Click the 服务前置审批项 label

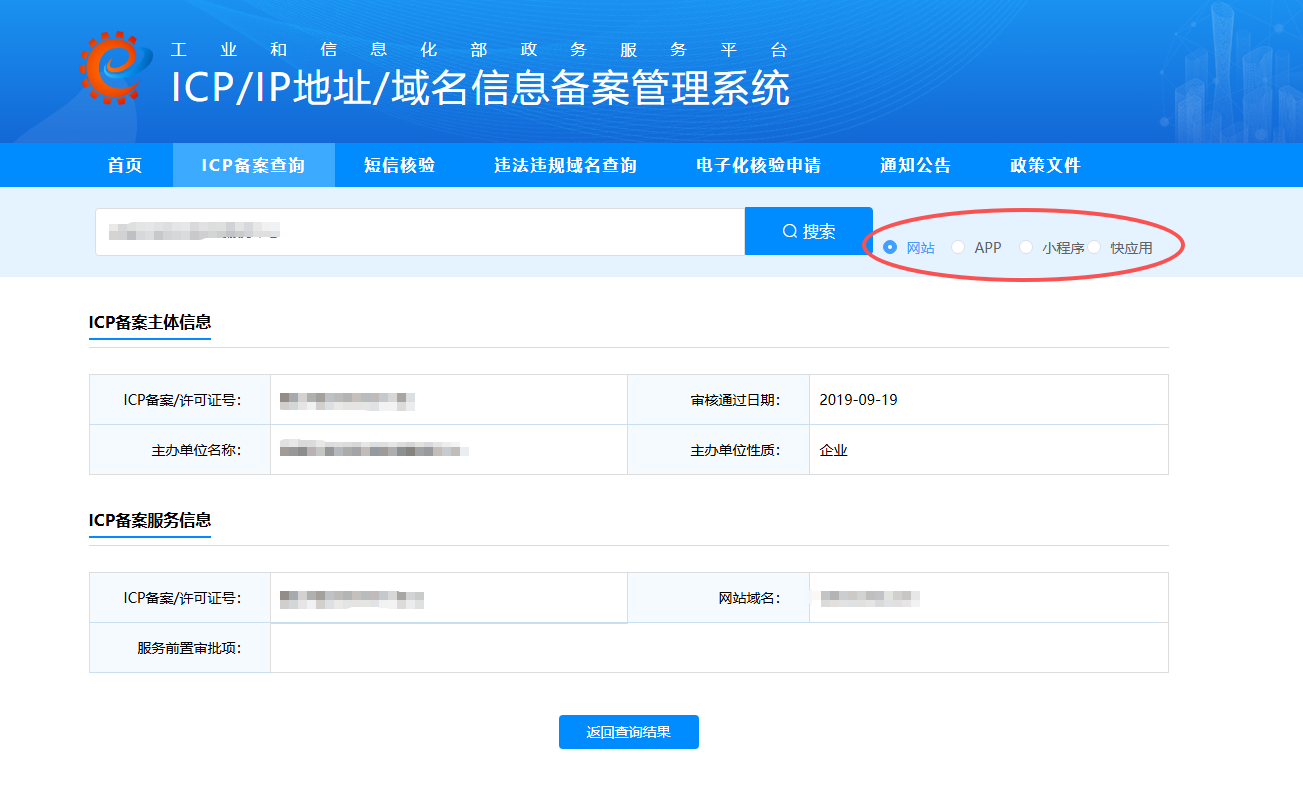pyautogui.click(x=190, y=648)
